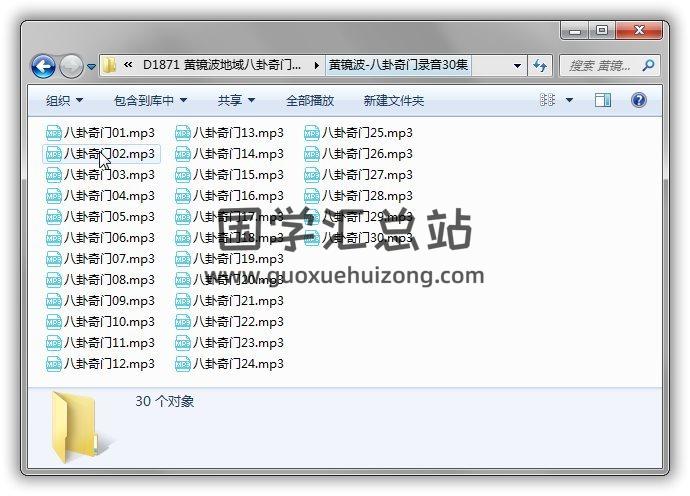Image resolution: width=690 pixels, height=496 pixels.
Task: Open the address bar history dropdown
Action: 517,66
